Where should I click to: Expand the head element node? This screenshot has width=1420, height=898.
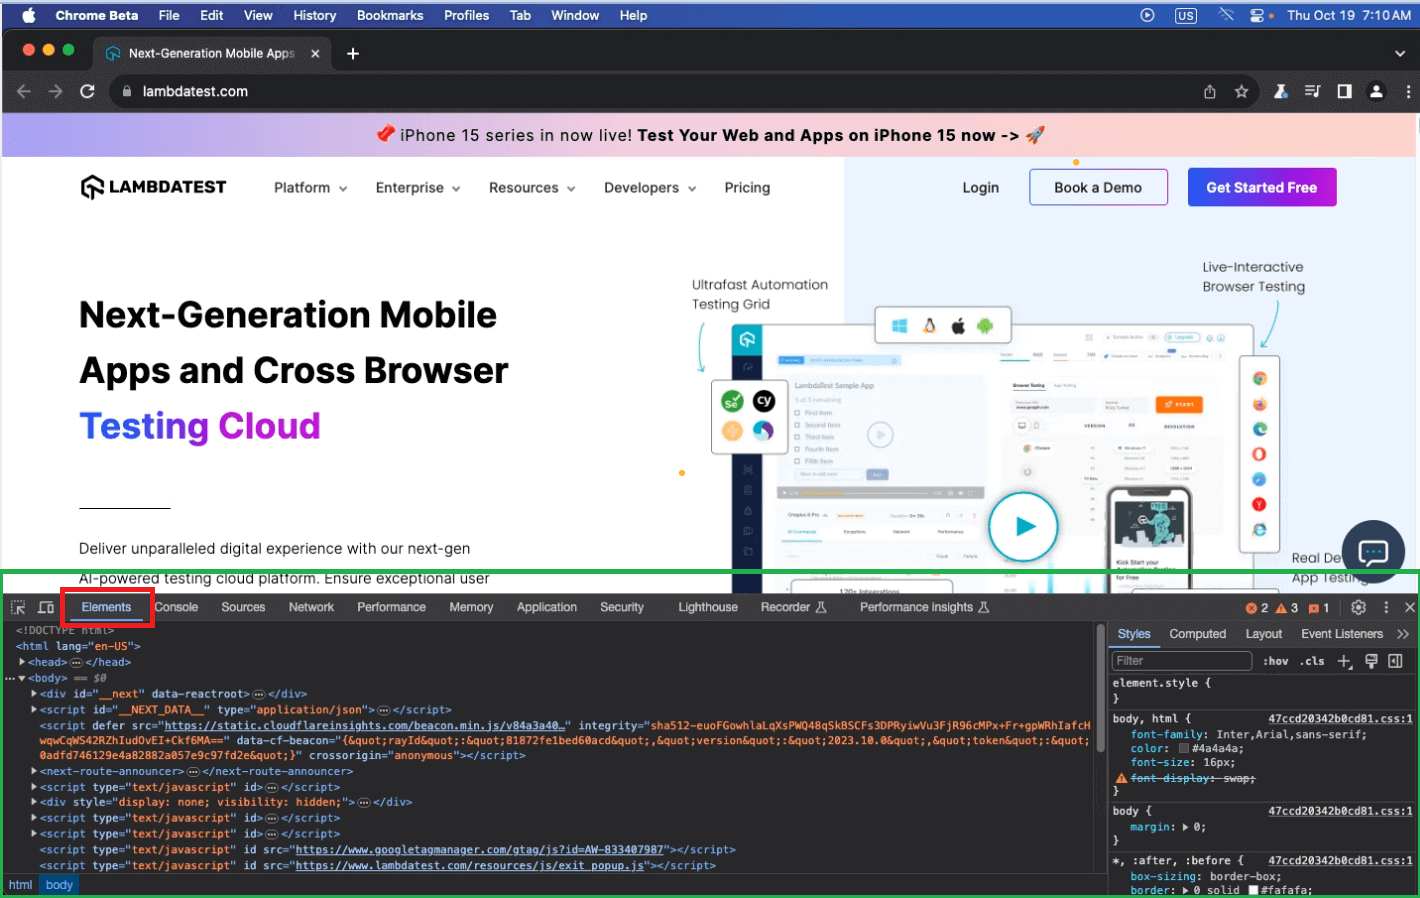22,662
